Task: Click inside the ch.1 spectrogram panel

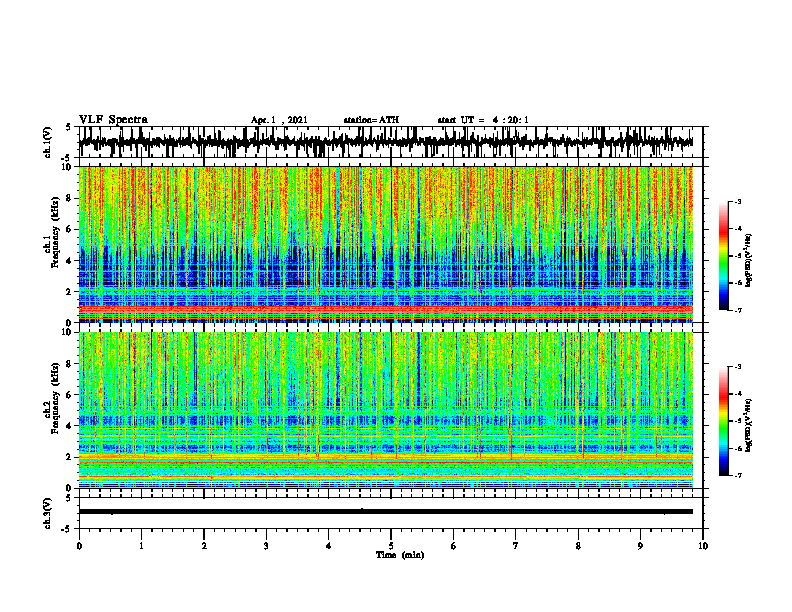Action: click(x=385, y=244)
